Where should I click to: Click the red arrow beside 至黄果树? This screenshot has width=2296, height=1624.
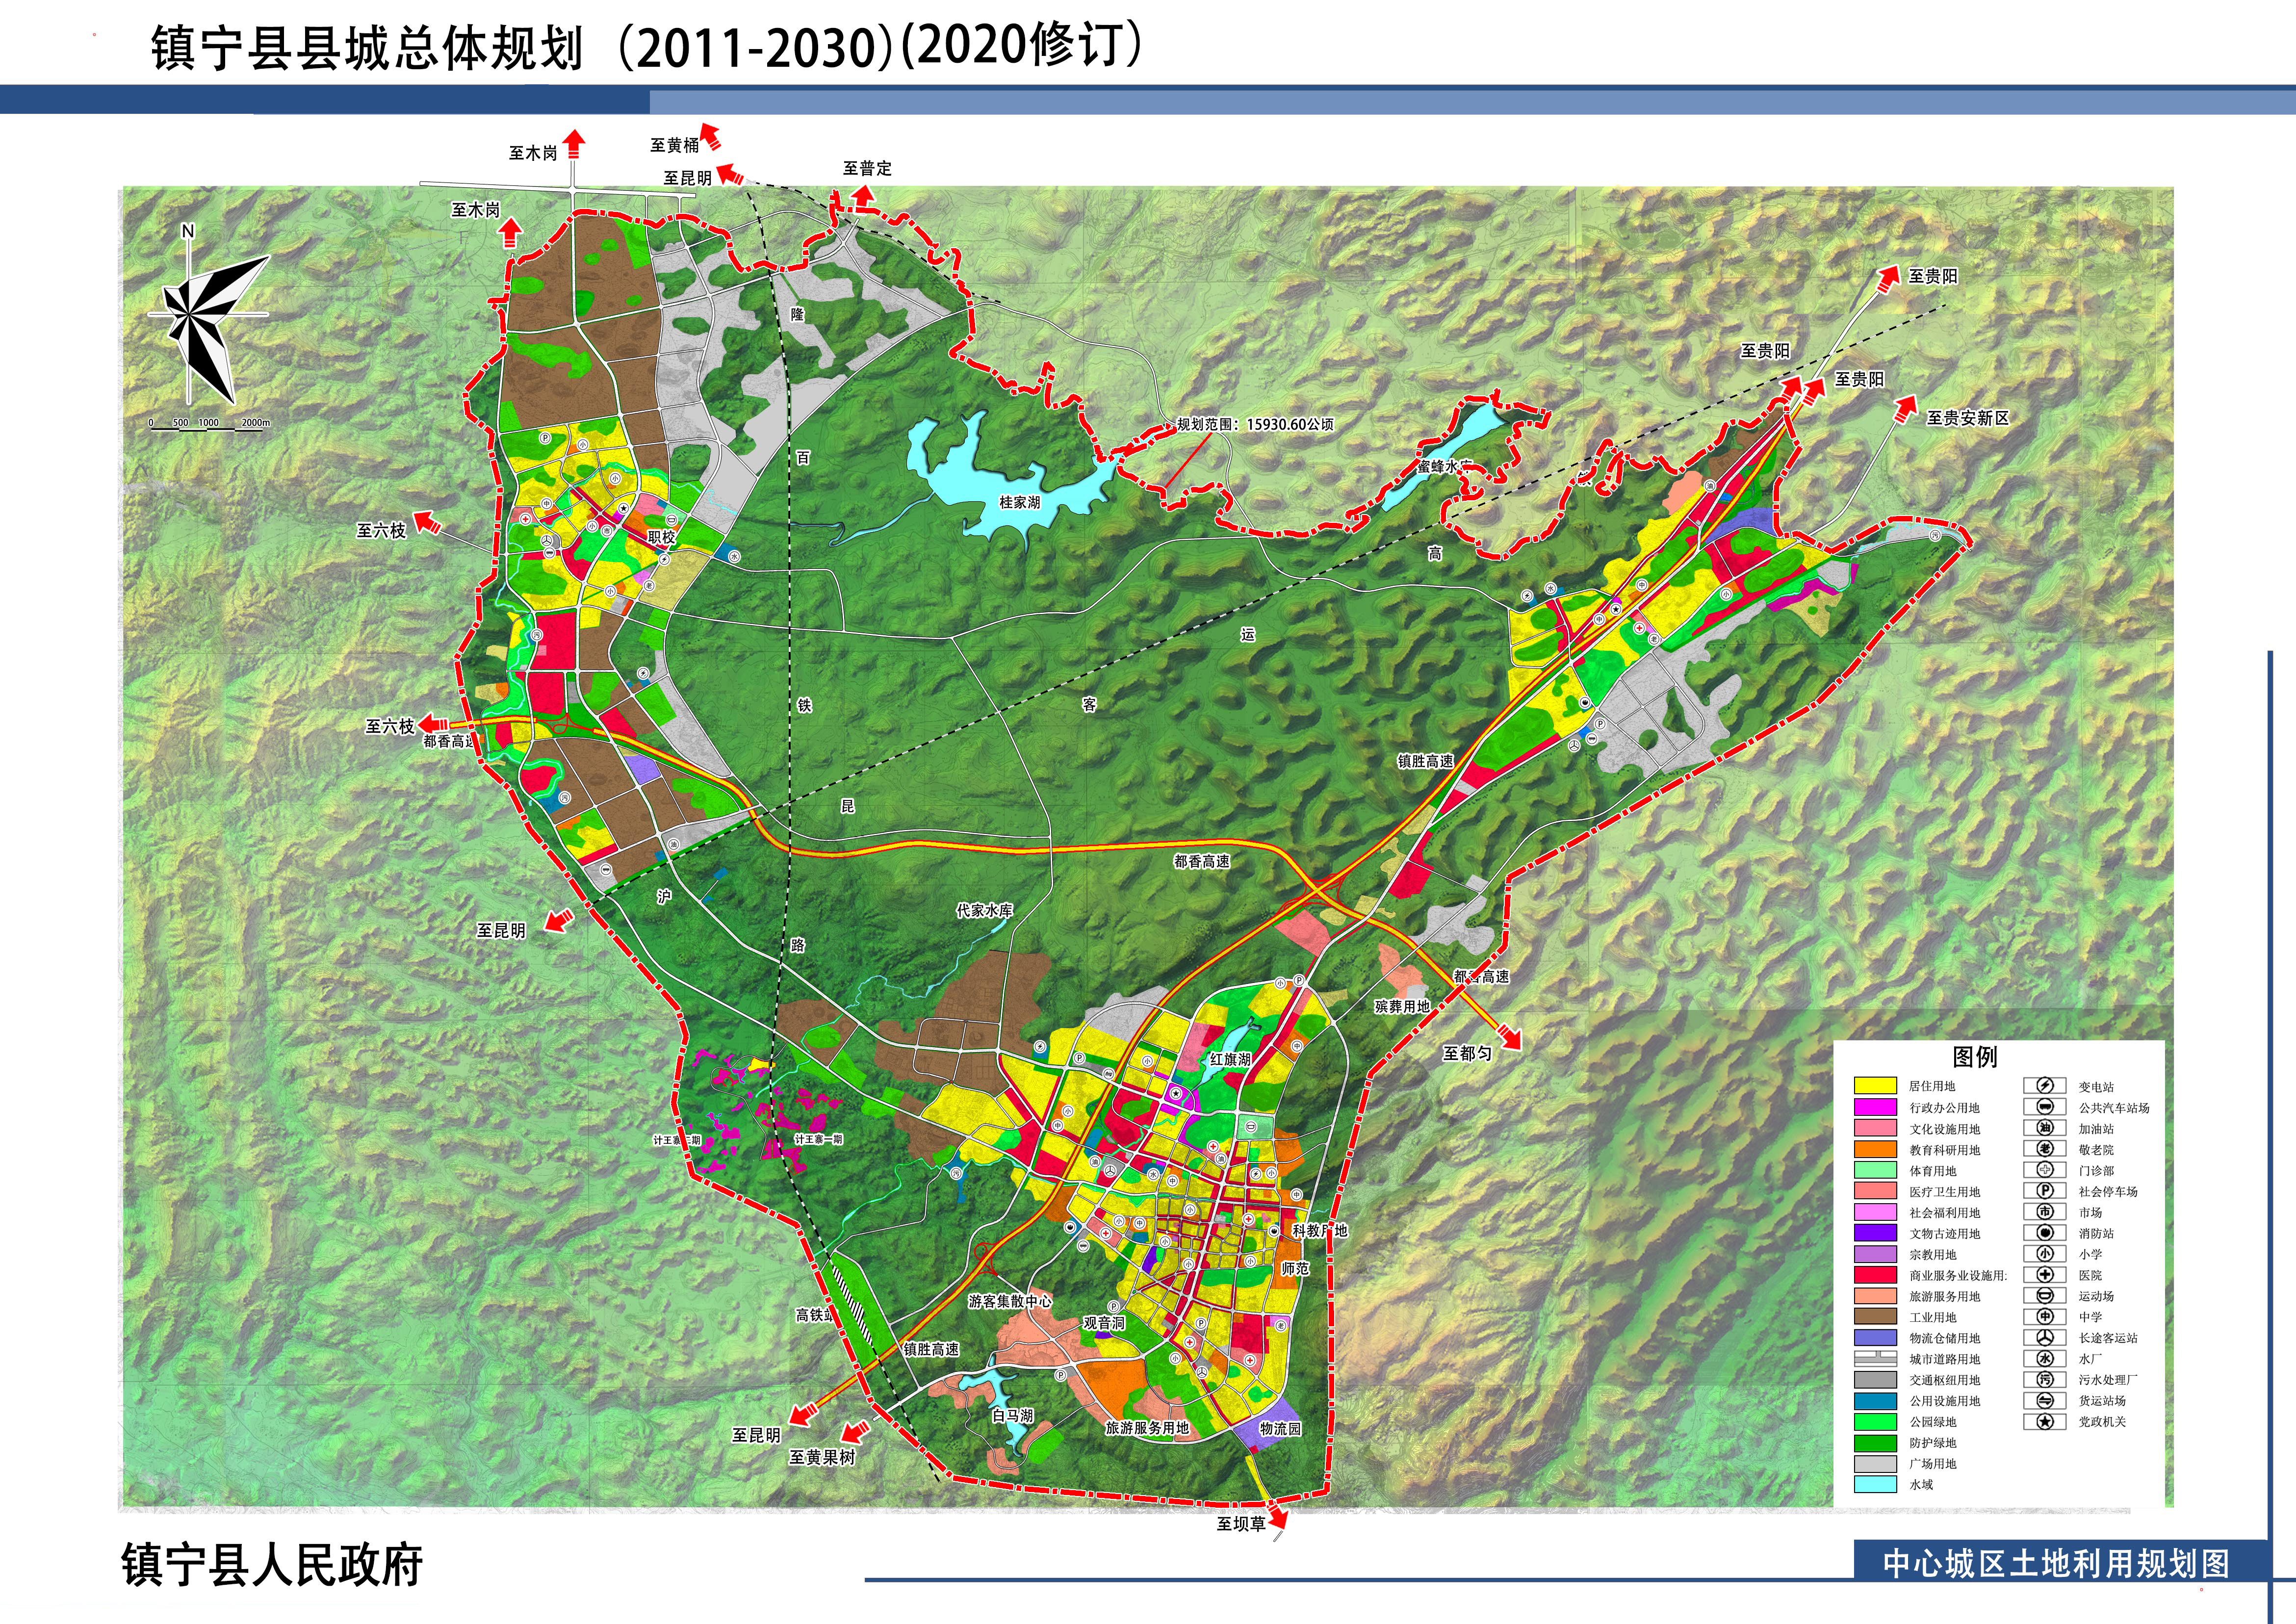click(x=855, y=1432)
